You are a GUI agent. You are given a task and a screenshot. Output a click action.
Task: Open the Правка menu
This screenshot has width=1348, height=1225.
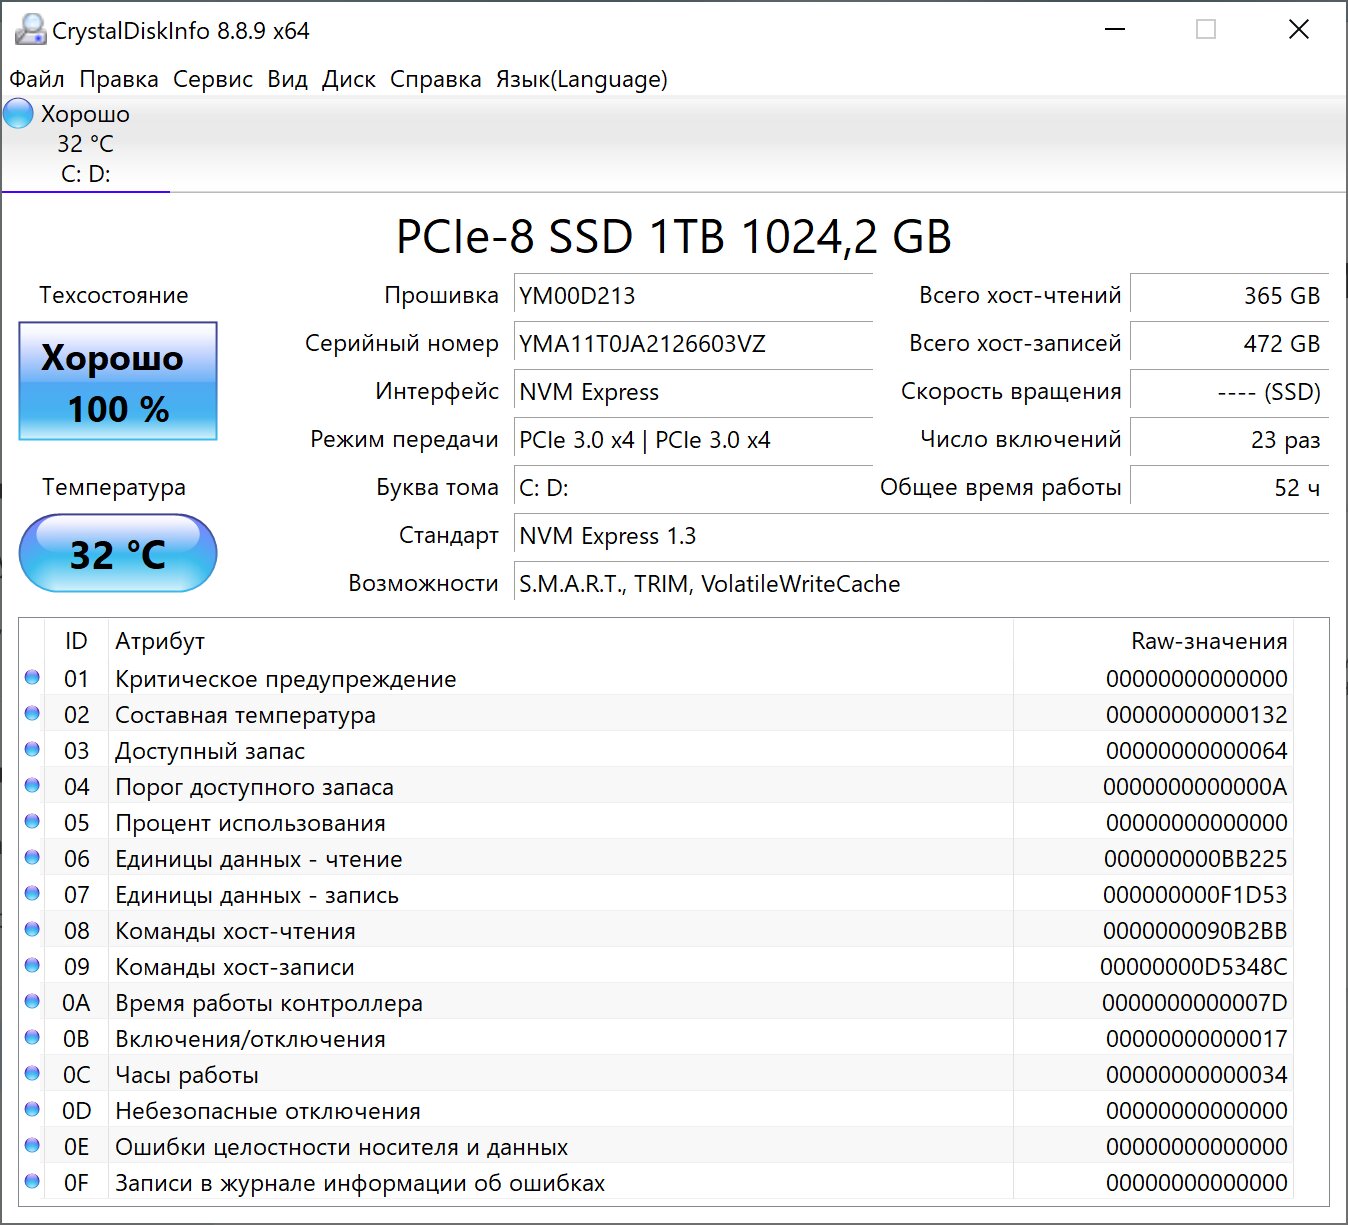119,79
